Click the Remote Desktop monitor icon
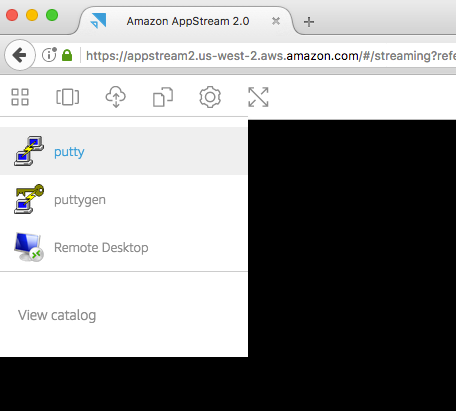Screen dimensions: 456x411 [x=29, y=247]
